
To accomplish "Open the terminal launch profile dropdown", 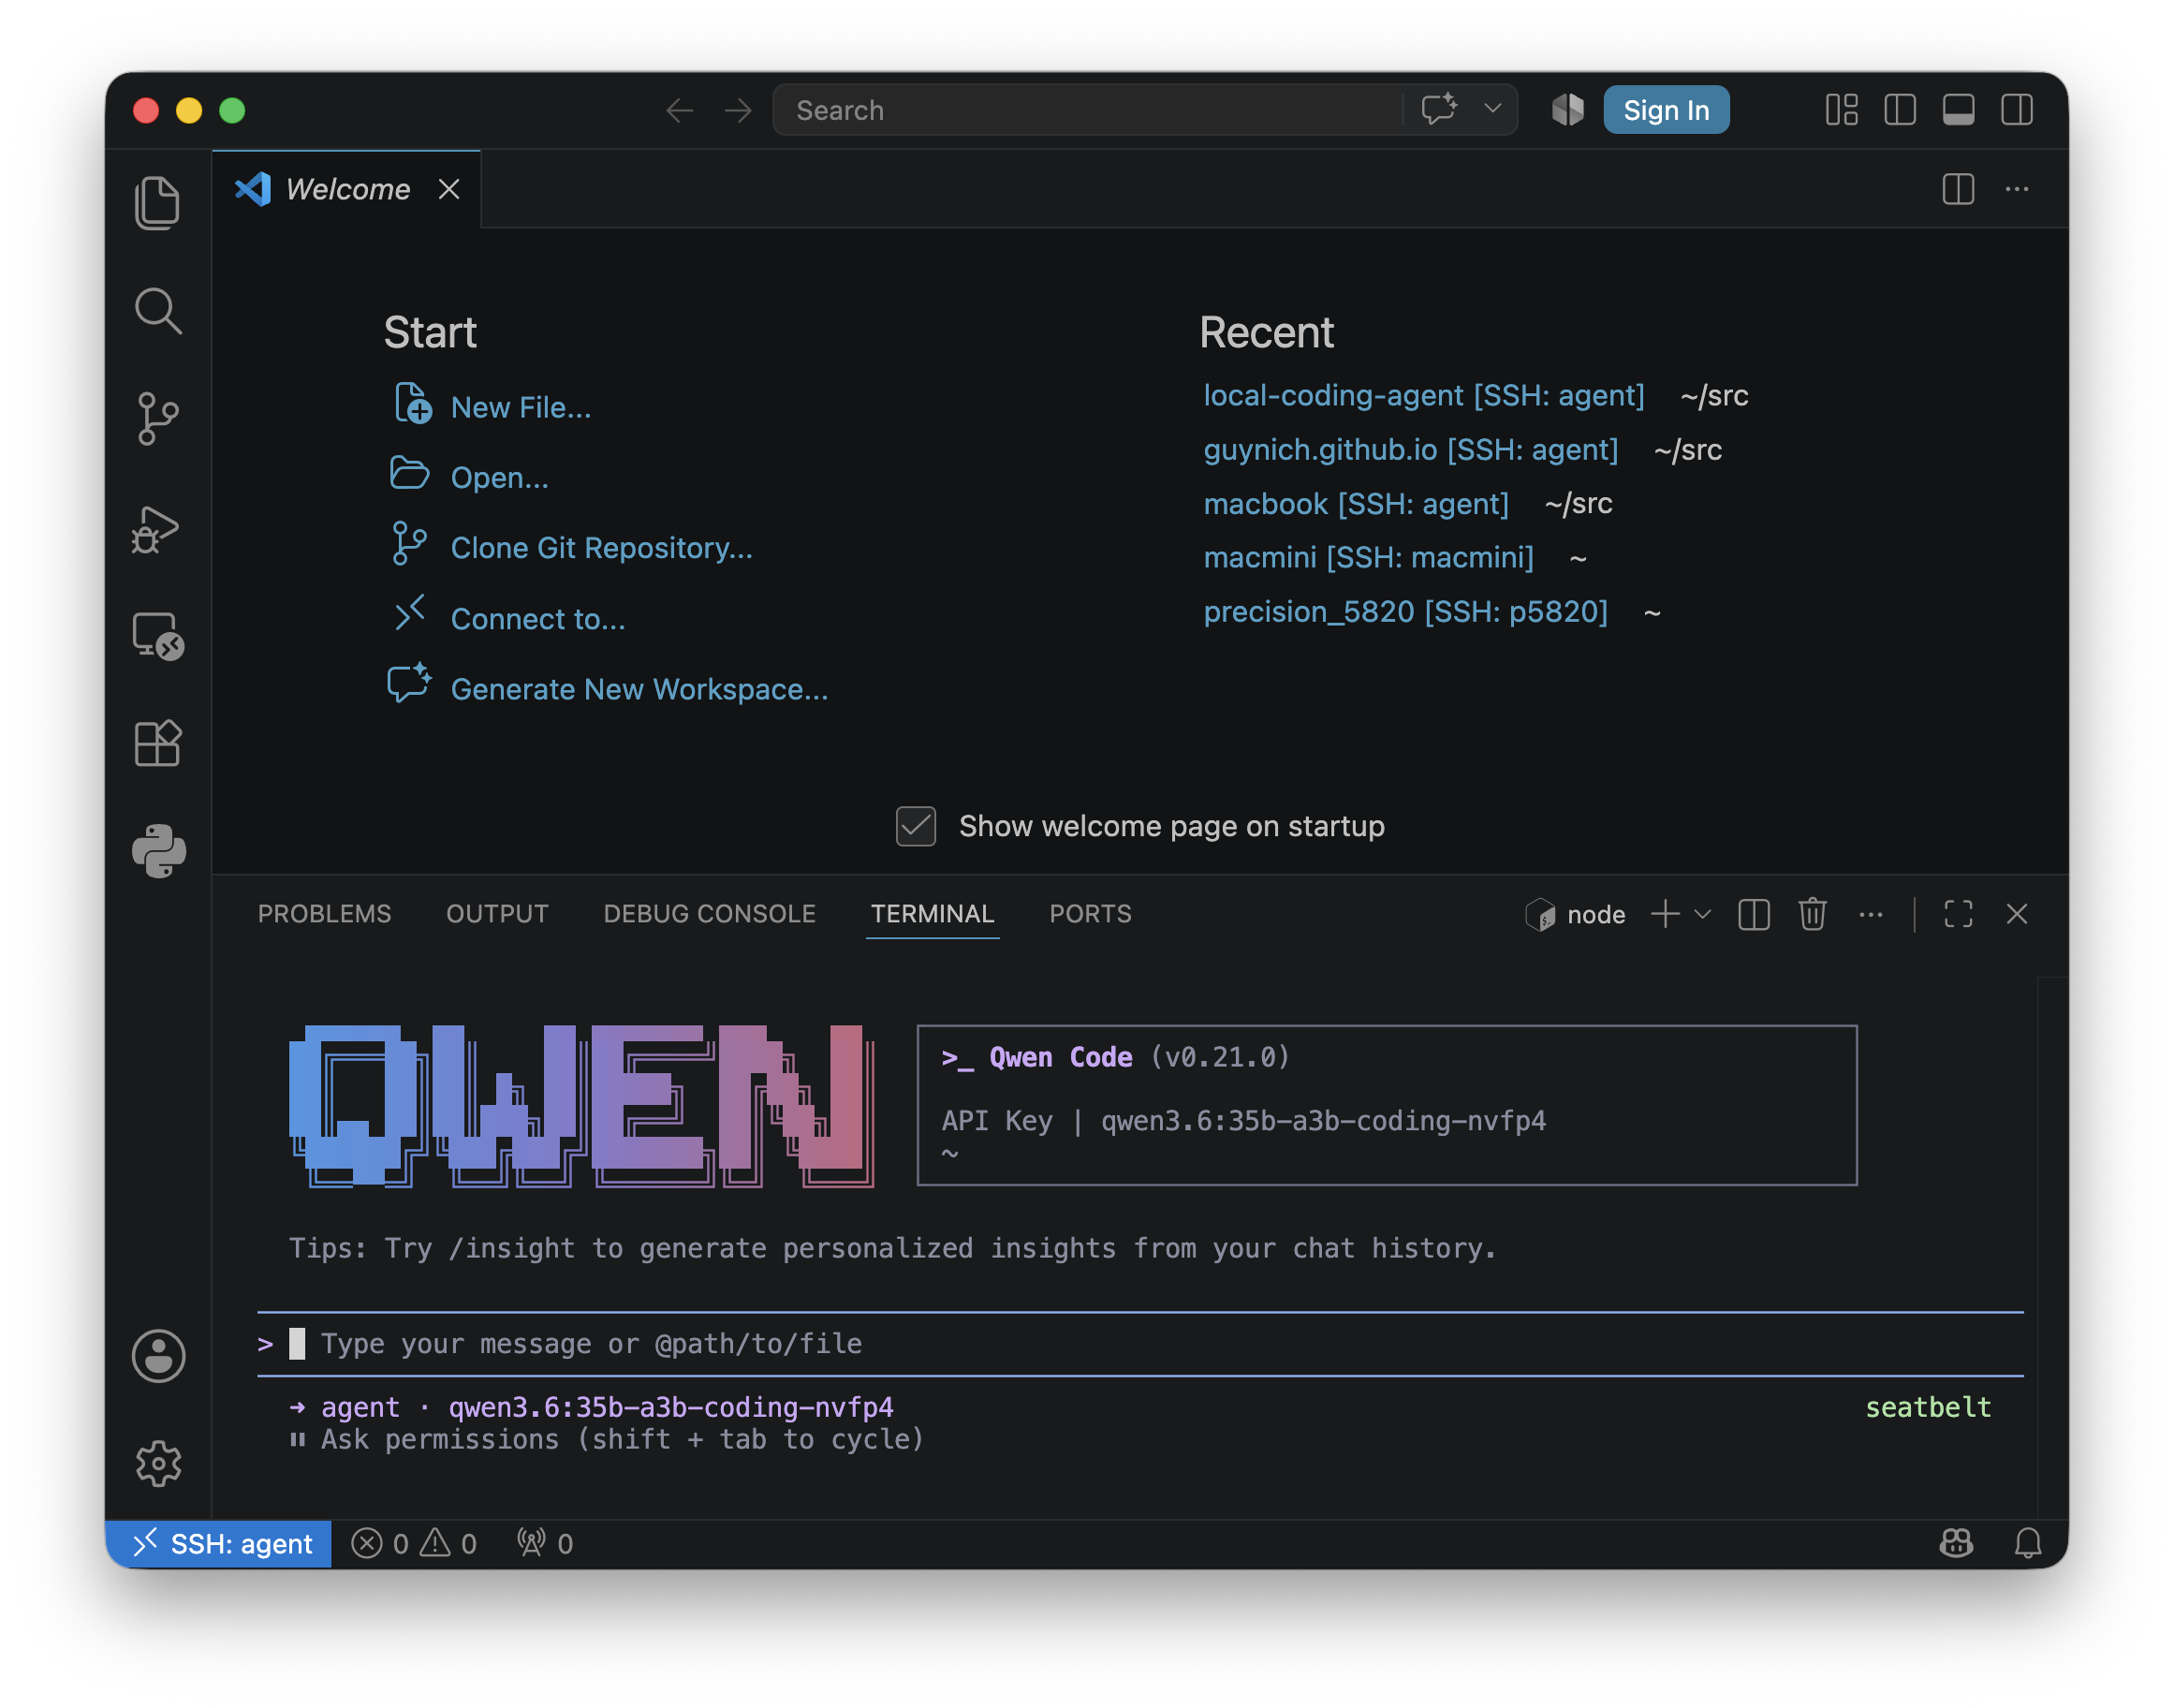I will (x=1703, y=914).
